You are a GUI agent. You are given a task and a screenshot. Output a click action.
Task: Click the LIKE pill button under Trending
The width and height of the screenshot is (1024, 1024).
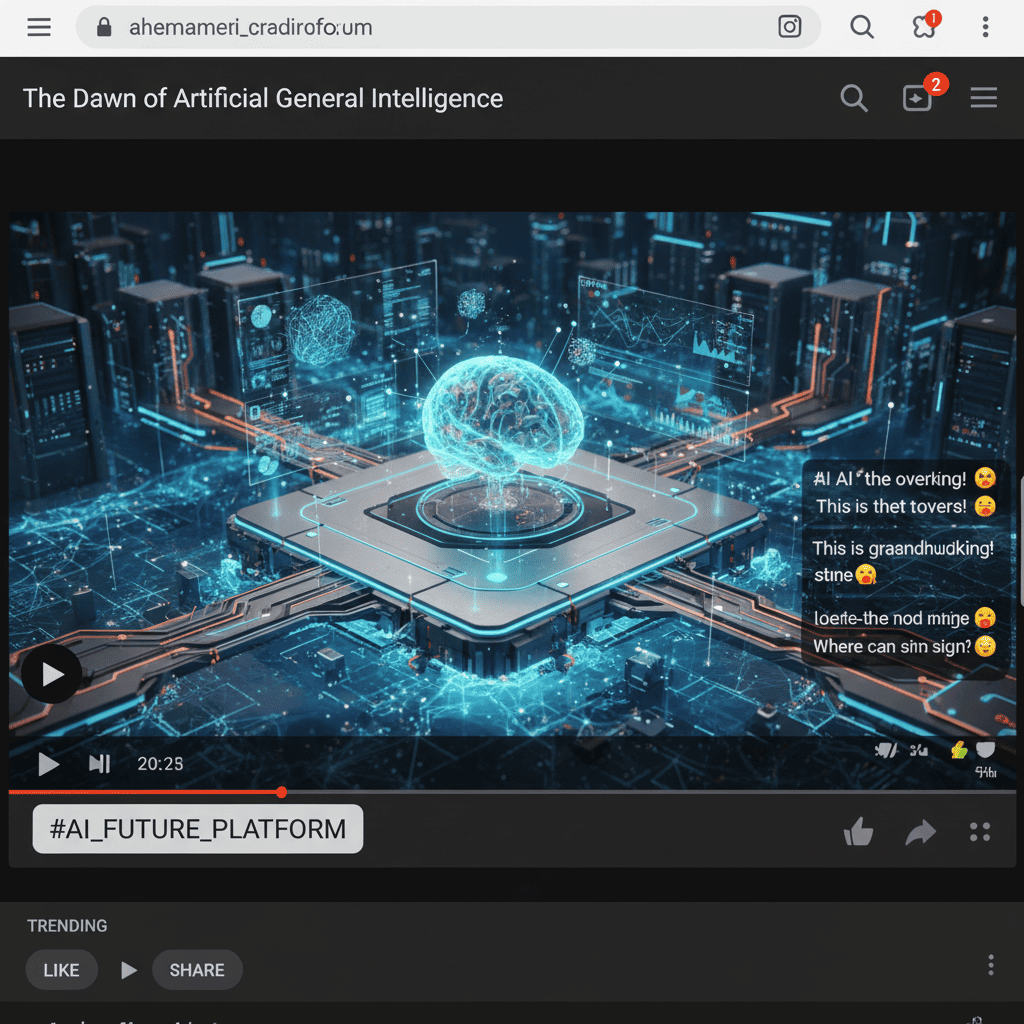pyautogui.click(x=62, y=970)
